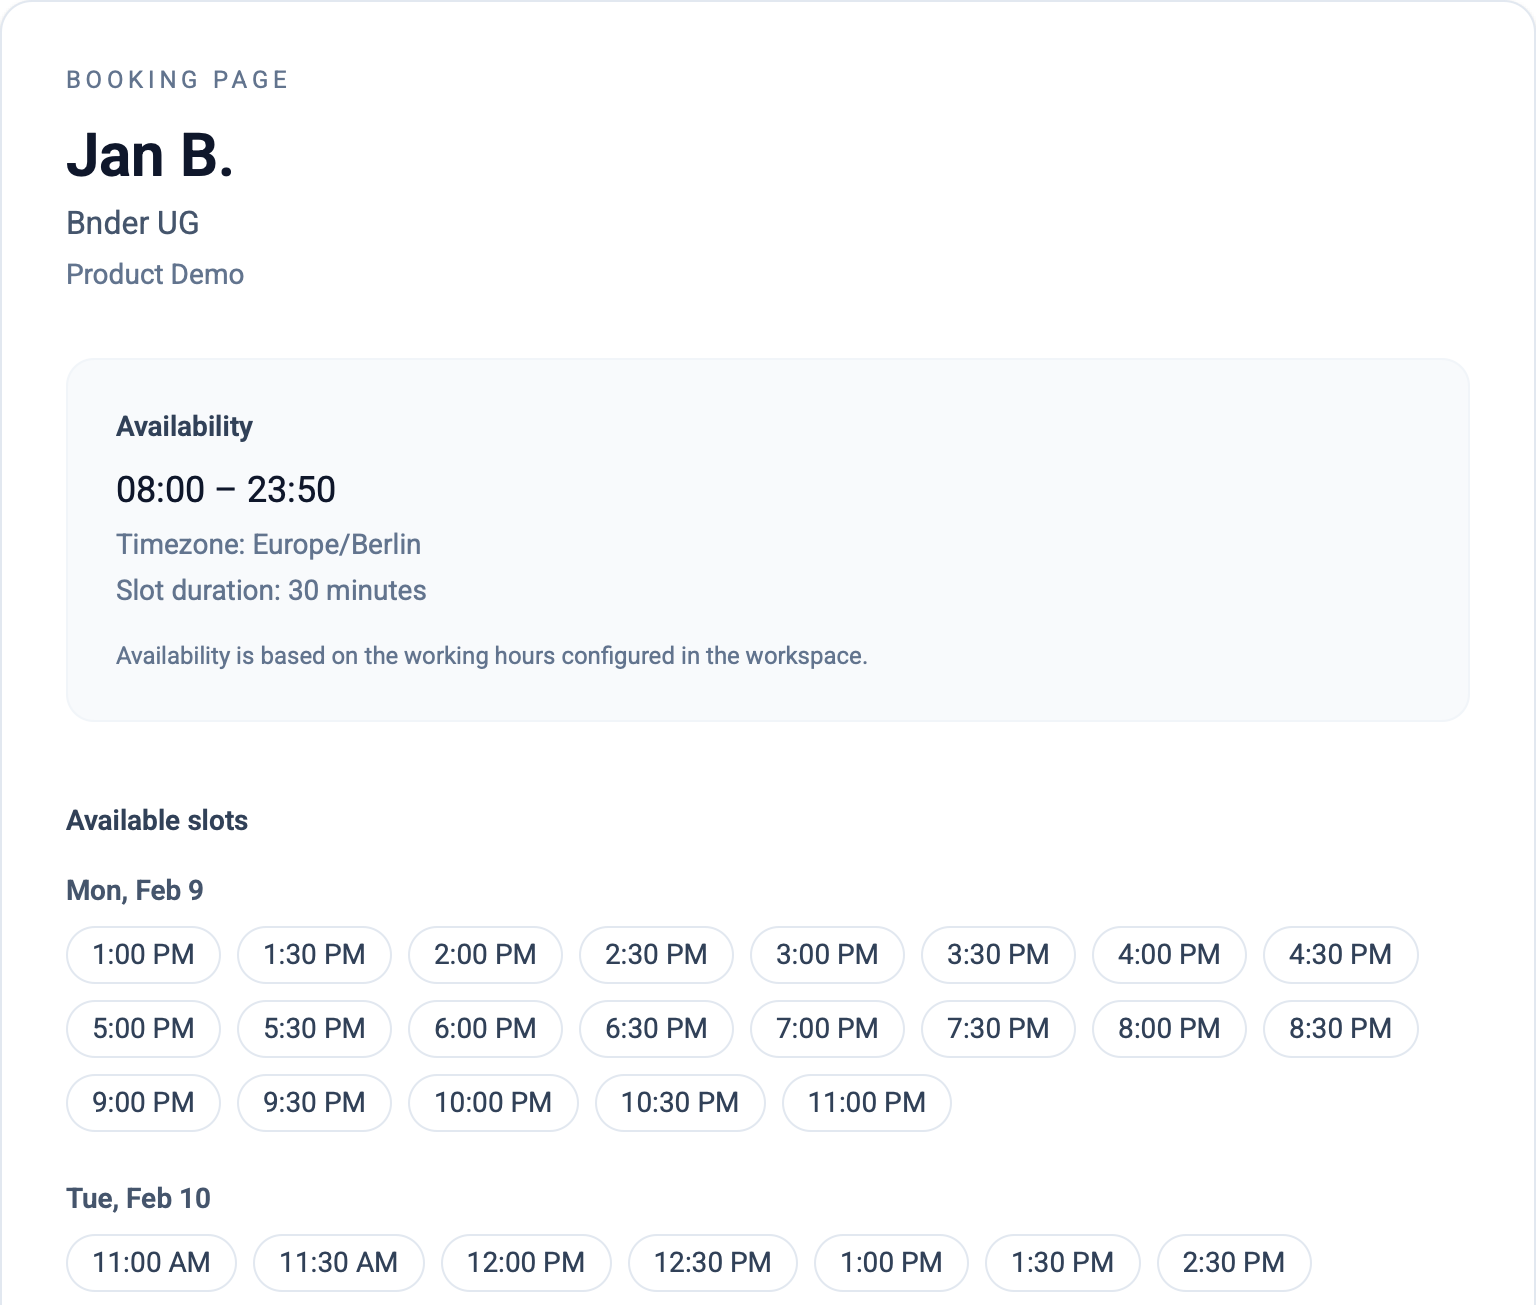The image size is (1536, 1305).
Task: Choose the 8:00 PM slot
Action: coord(1169,1028)
